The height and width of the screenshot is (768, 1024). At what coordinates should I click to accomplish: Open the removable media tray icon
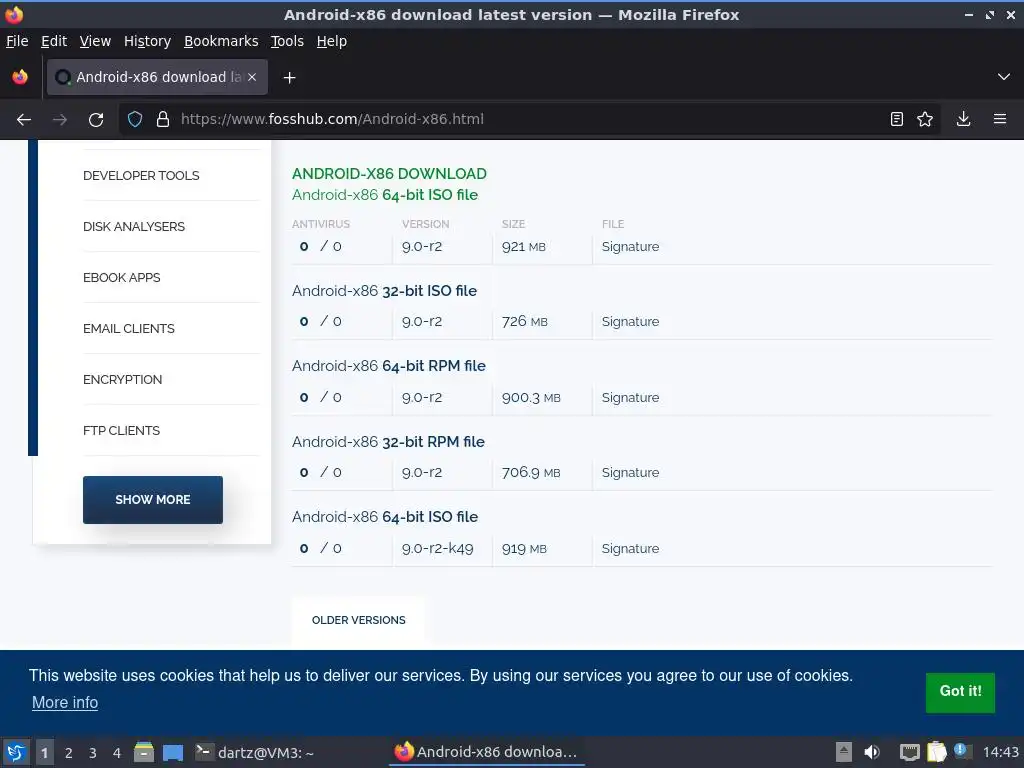pos(844,752)
